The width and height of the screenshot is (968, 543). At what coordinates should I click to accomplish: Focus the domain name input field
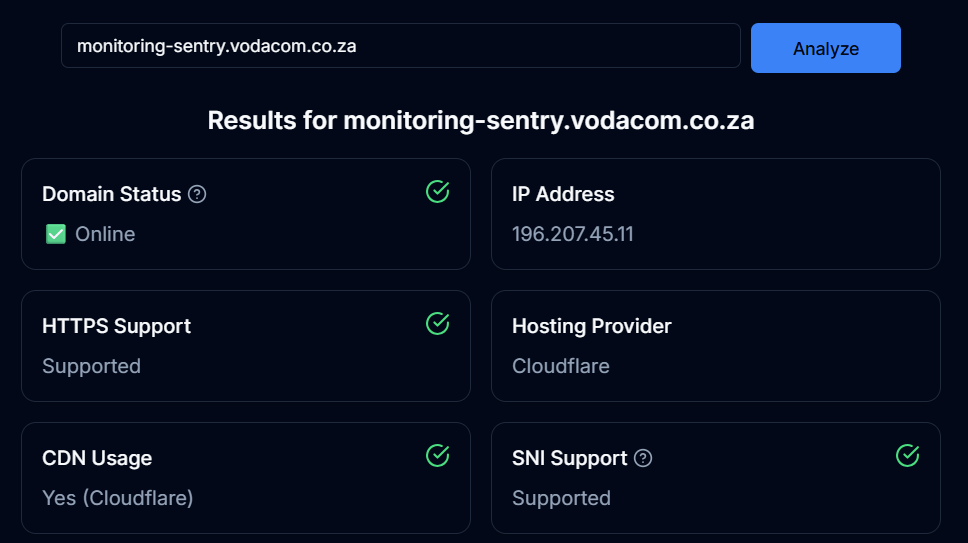400,46
